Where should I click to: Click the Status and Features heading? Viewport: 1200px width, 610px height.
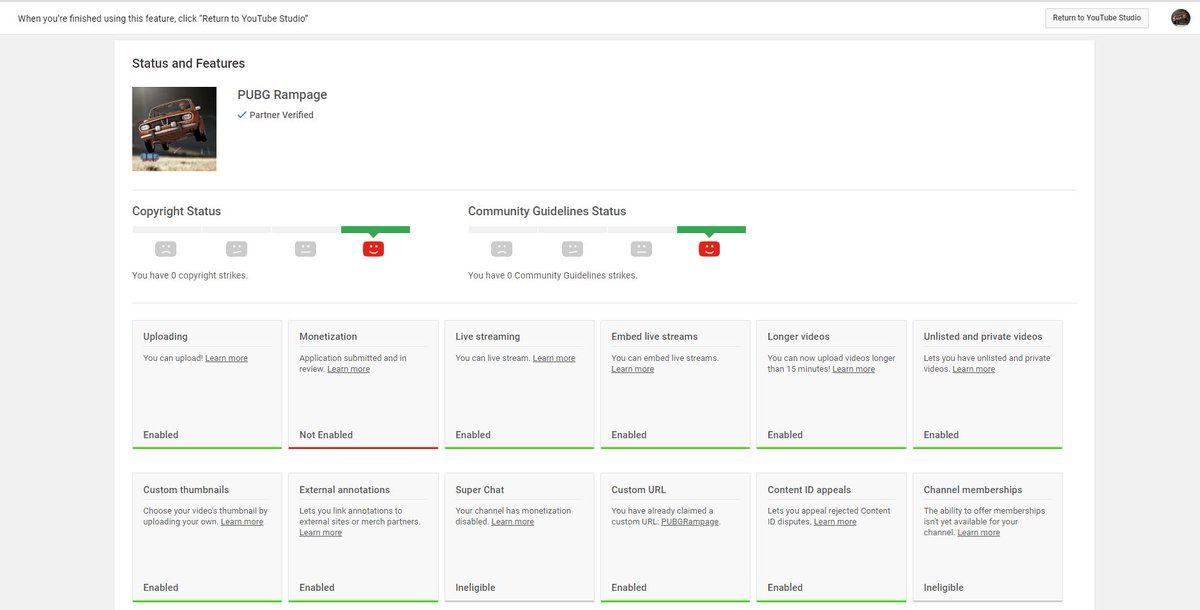coord(188,63)
